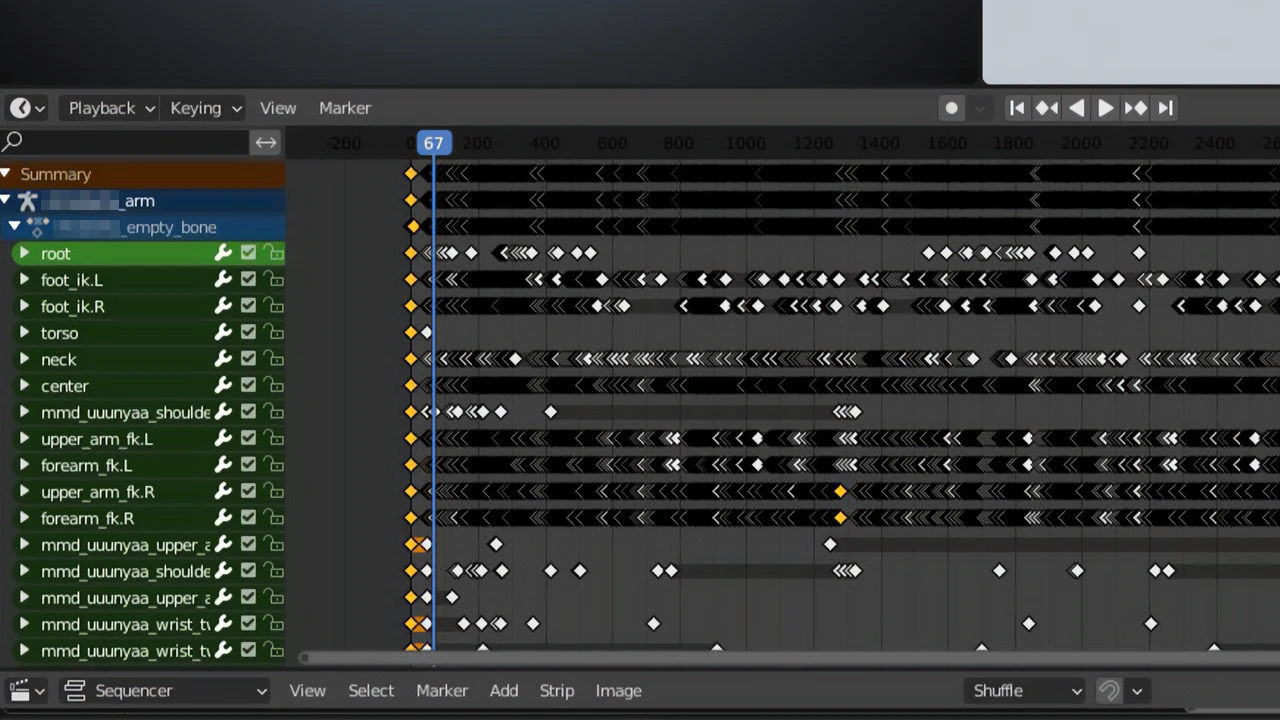Viewport: 1280px width, 720px height.
Task: Open the Marker menu in the timeline header
Action: [345, 108]
